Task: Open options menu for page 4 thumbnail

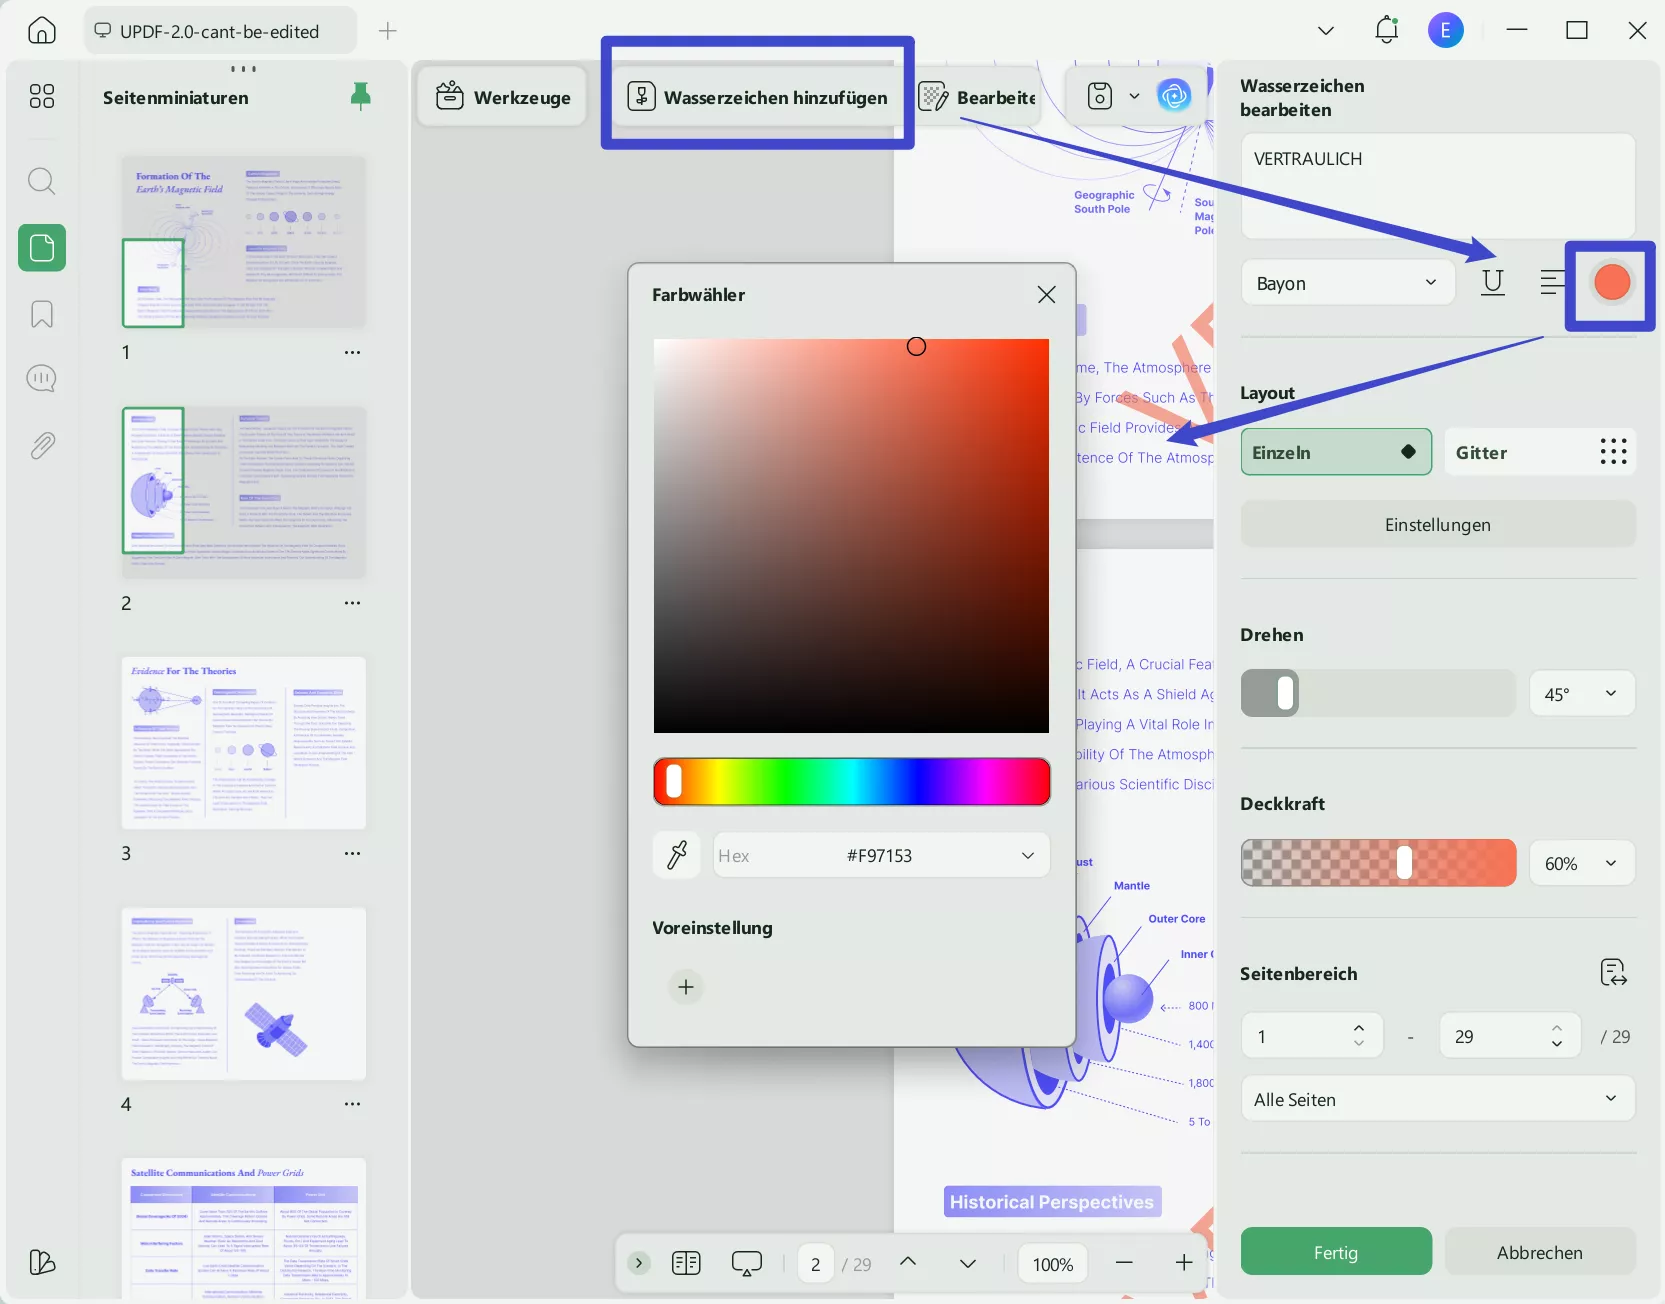Action: tap(352, 1104)
